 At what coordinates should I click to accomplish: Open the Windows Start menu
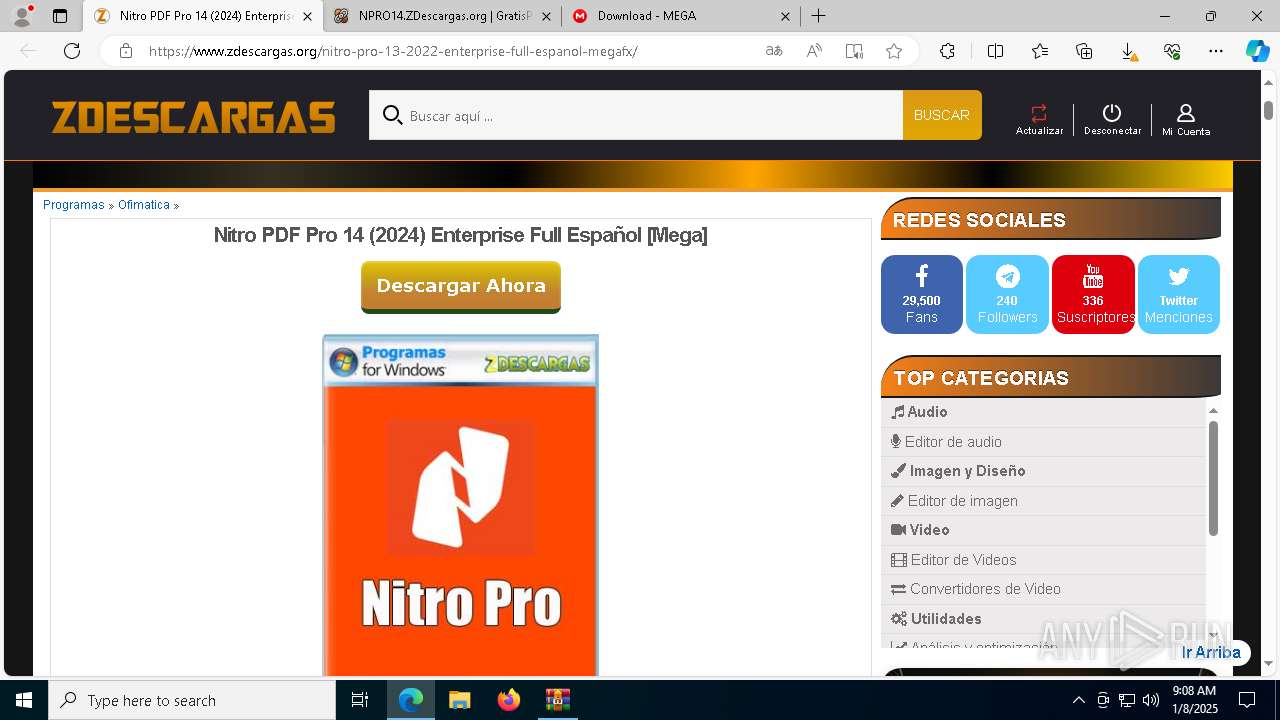coord(24,700)
